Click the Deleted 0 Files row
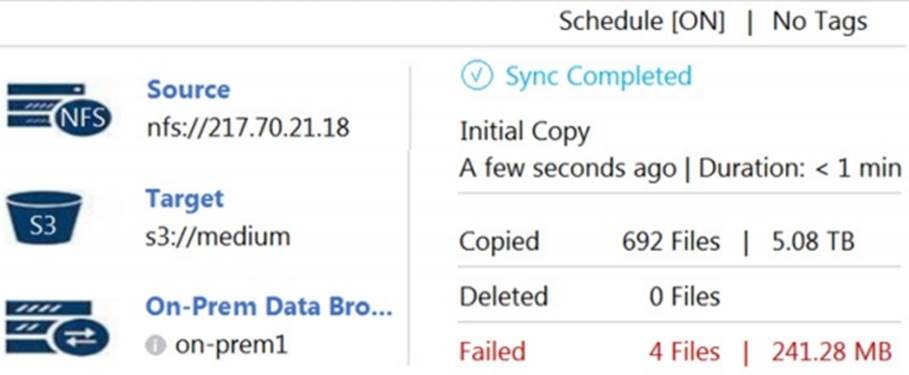 pyautogui.click(x=679, y=296)
